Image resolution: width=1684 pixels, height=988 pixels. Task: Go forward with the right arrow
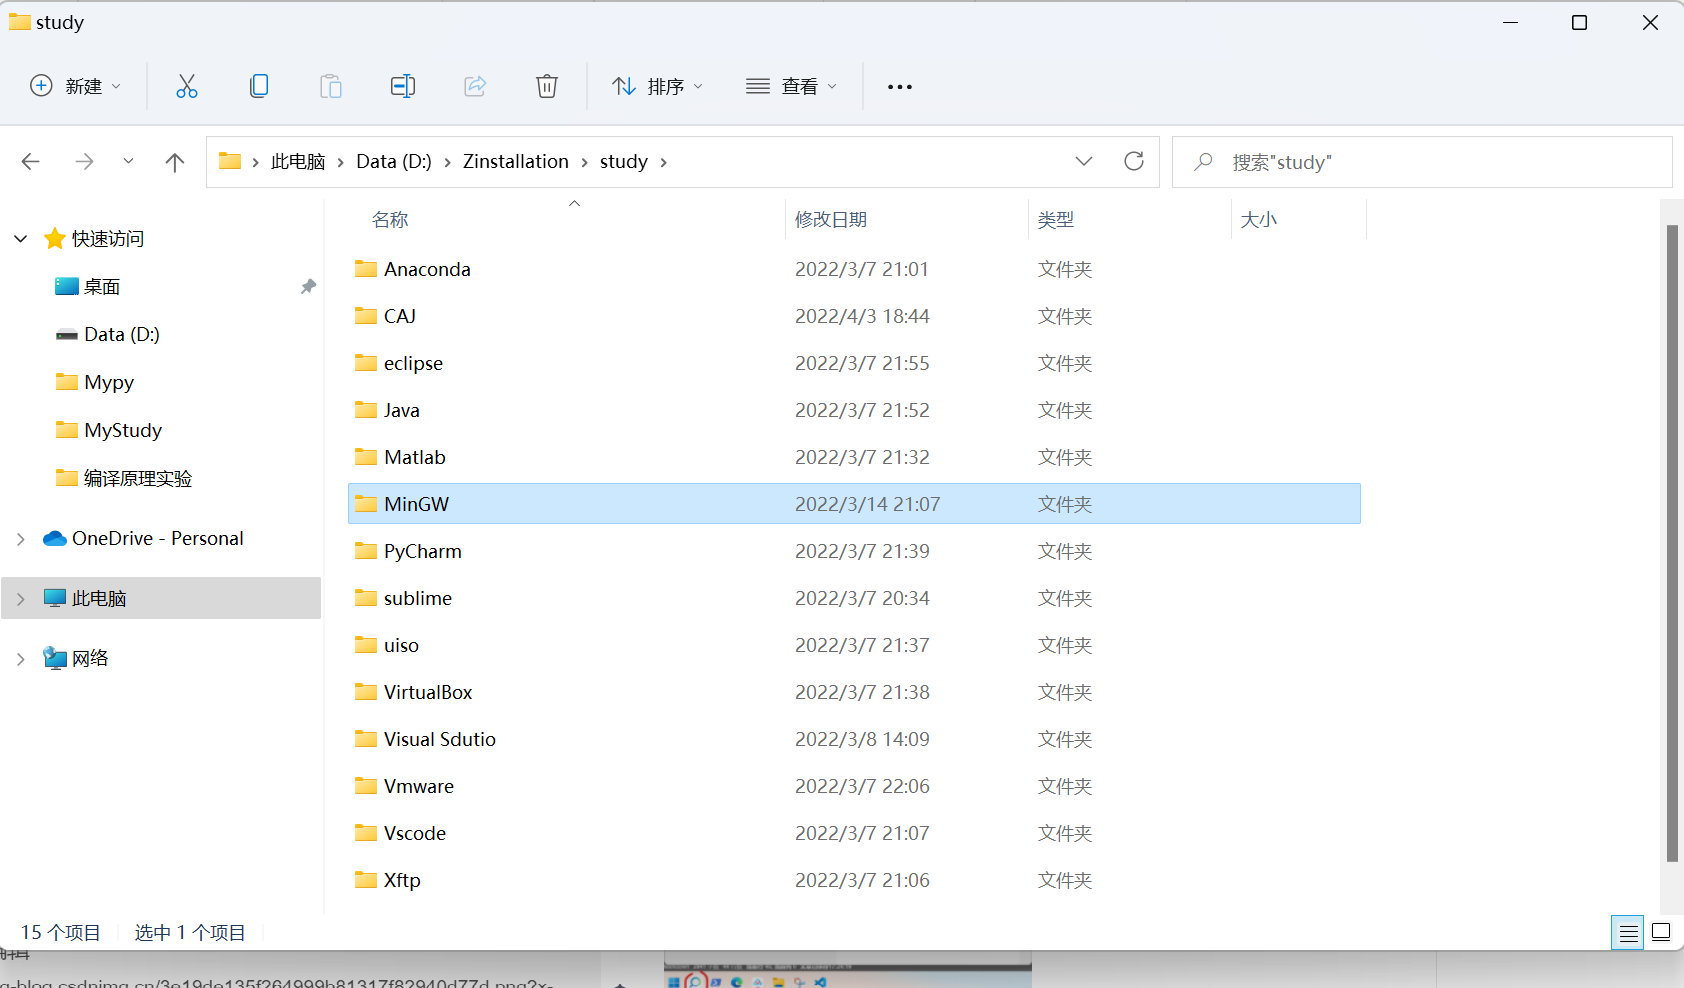(85, 162)
